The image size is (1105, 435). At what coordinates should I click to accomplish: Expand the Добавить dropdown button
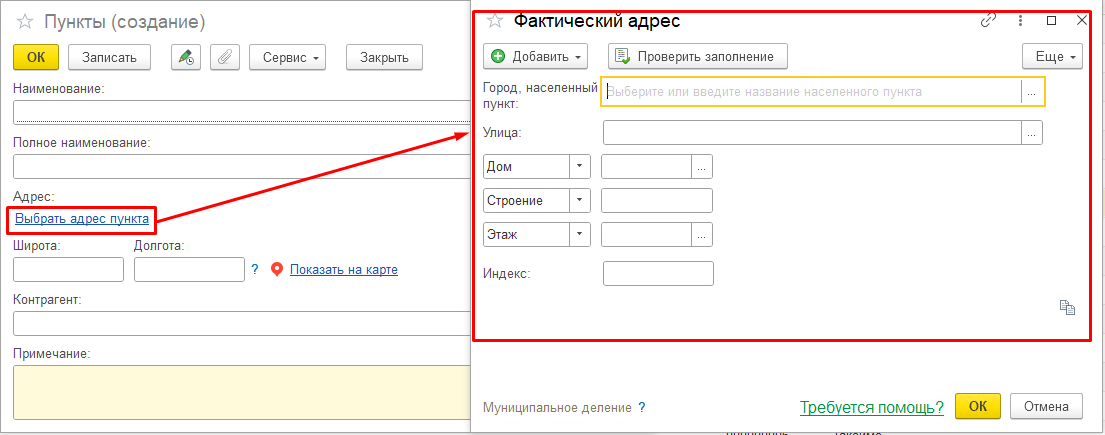[x=536, y=56]
